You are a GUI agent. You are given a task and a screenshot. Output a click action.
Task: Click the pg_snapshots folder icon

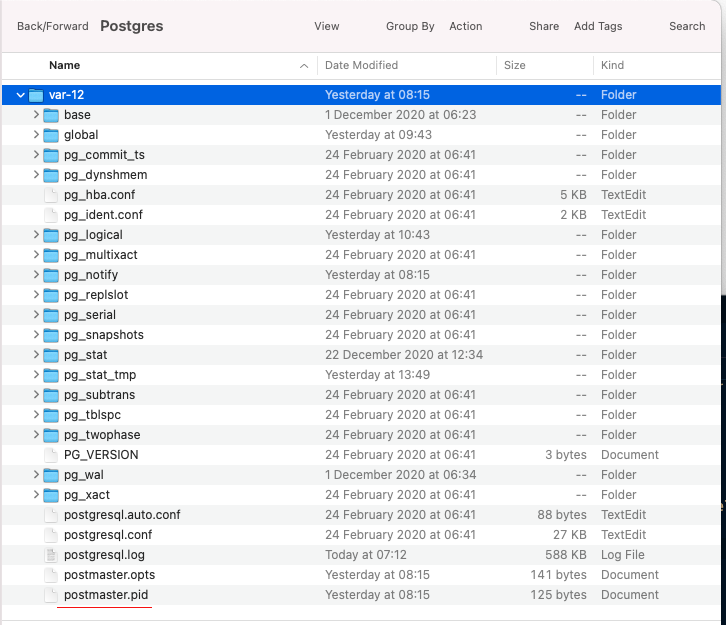pos(51,335)
